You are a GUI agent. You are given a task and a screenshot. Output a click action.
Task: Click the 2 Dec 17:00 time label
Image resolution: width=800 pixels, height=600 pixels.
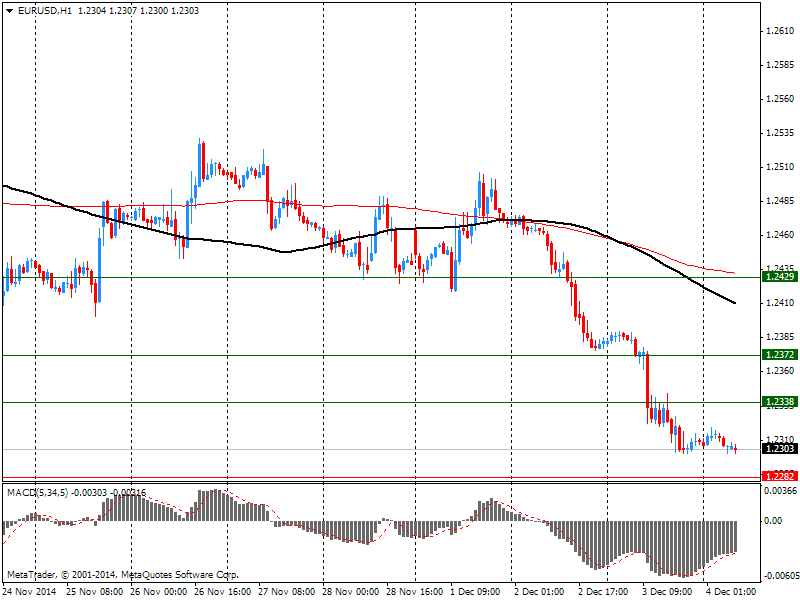point(603,592)
